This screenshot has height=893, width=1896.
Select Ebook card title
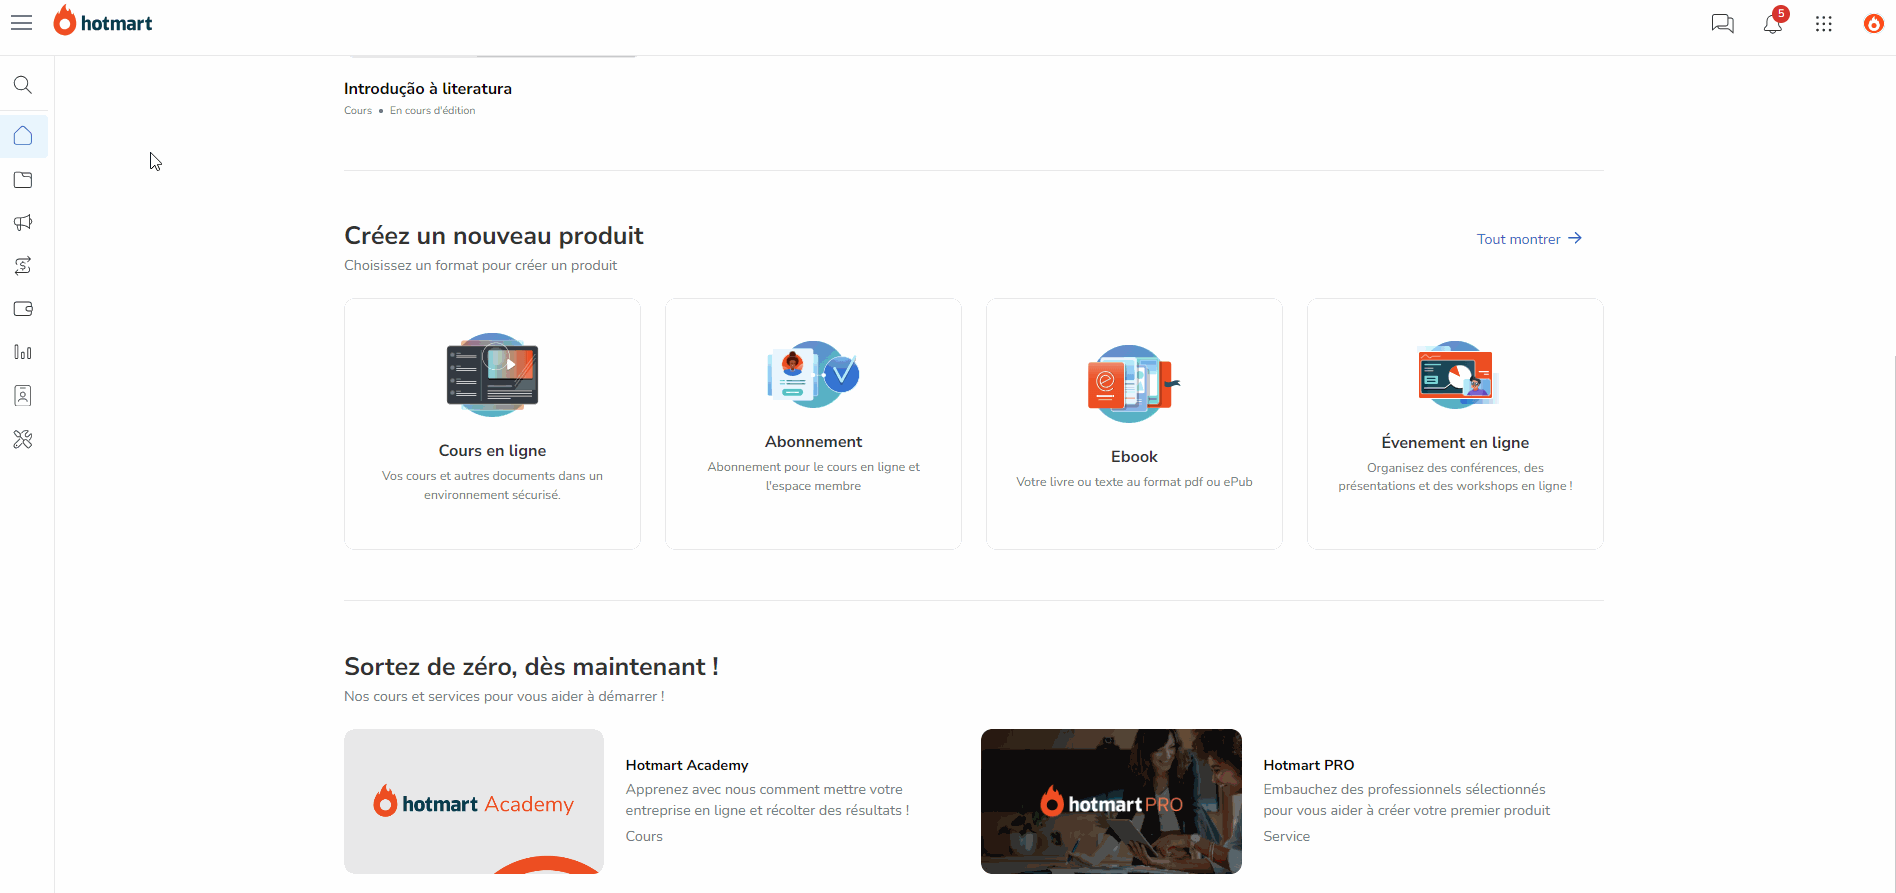click(1134, 457)
